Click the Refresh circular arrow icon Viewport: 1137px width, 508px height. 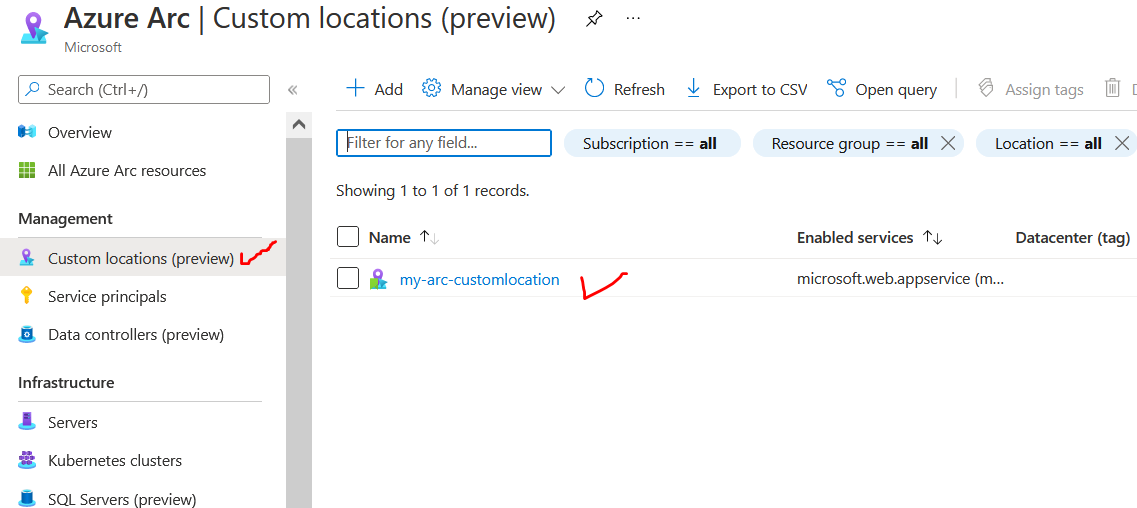(595, 88)
